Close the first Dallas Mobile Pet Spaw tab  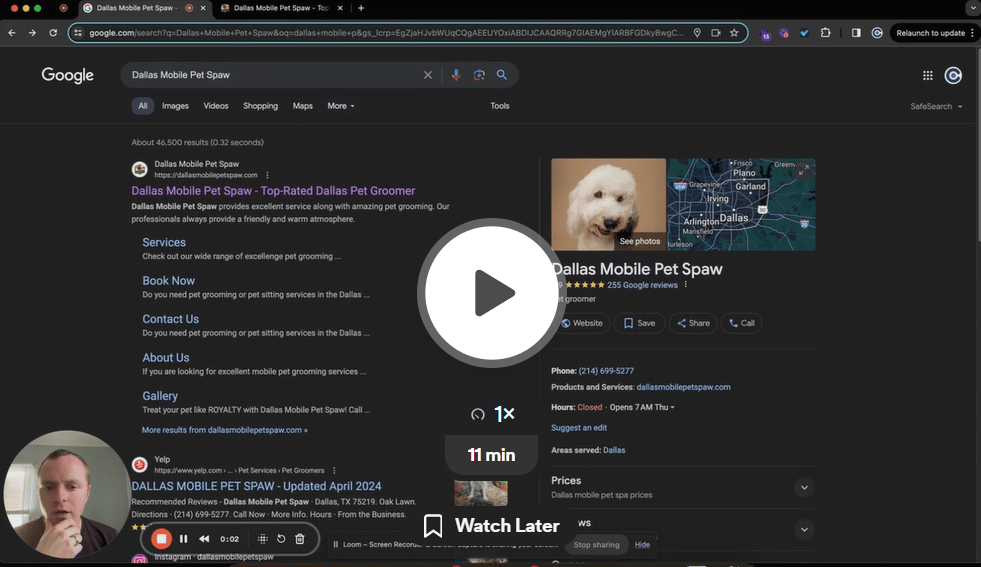click(203, 8)
